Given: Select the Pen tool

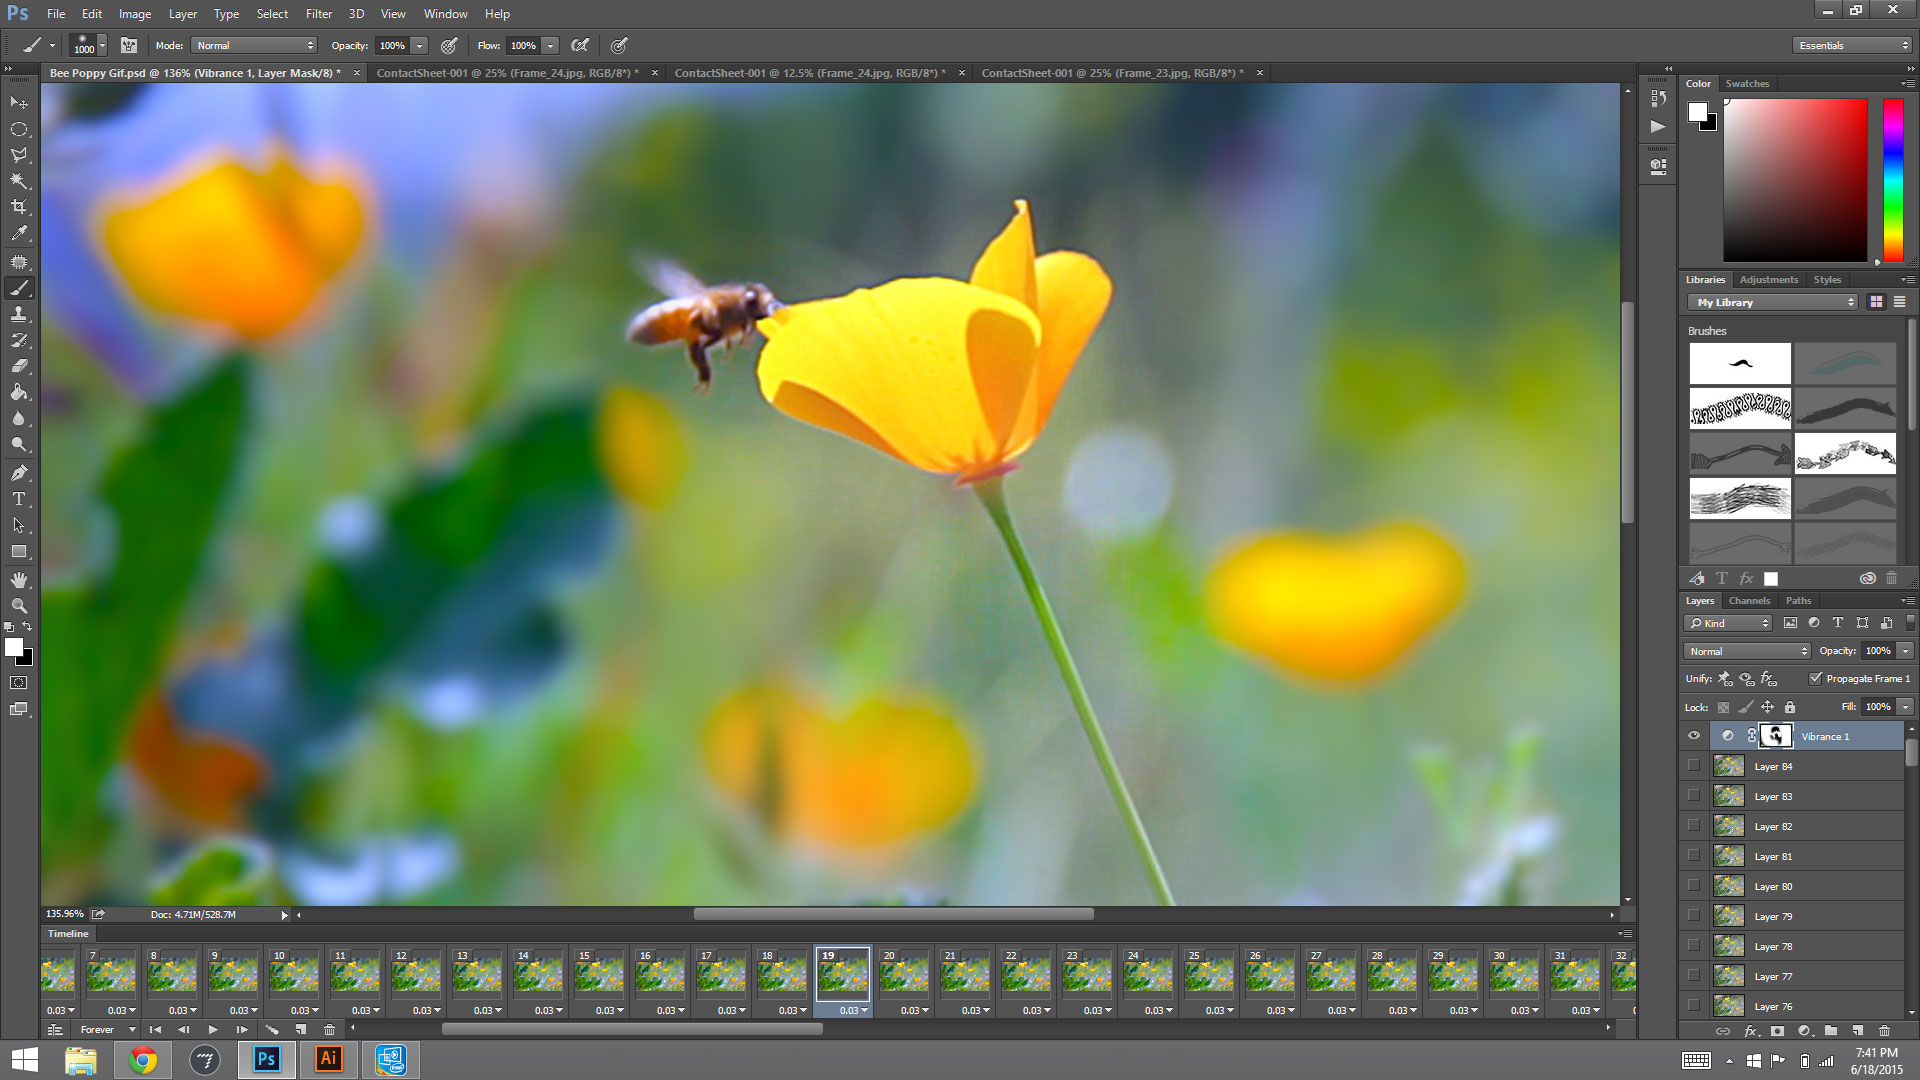Looking at the screenshot, I should pos(19,473).
